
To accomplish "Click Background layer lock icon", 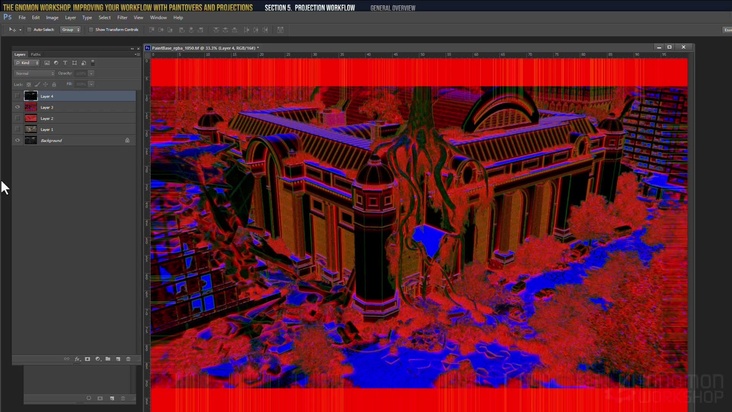I will pyautogui.click(x=127, y=140).
